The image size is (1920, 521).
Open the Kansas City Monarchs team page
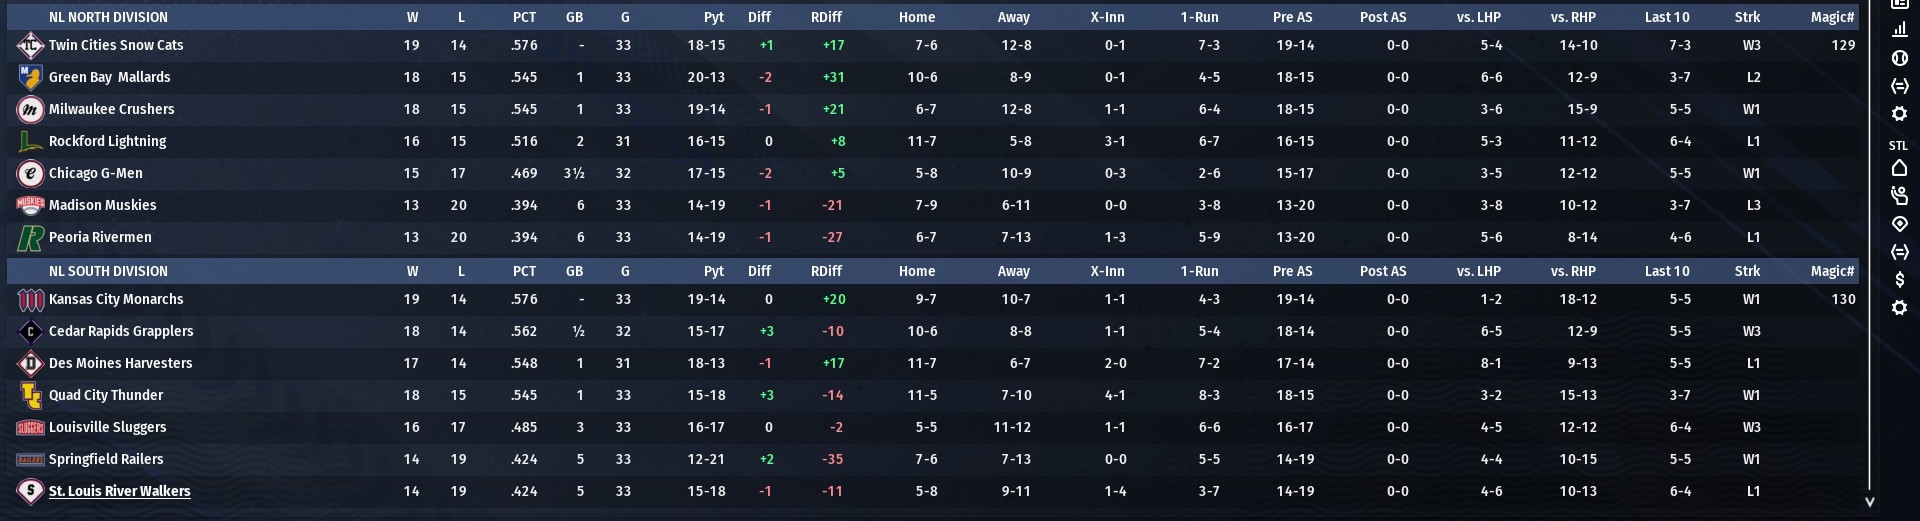[116, 299]
